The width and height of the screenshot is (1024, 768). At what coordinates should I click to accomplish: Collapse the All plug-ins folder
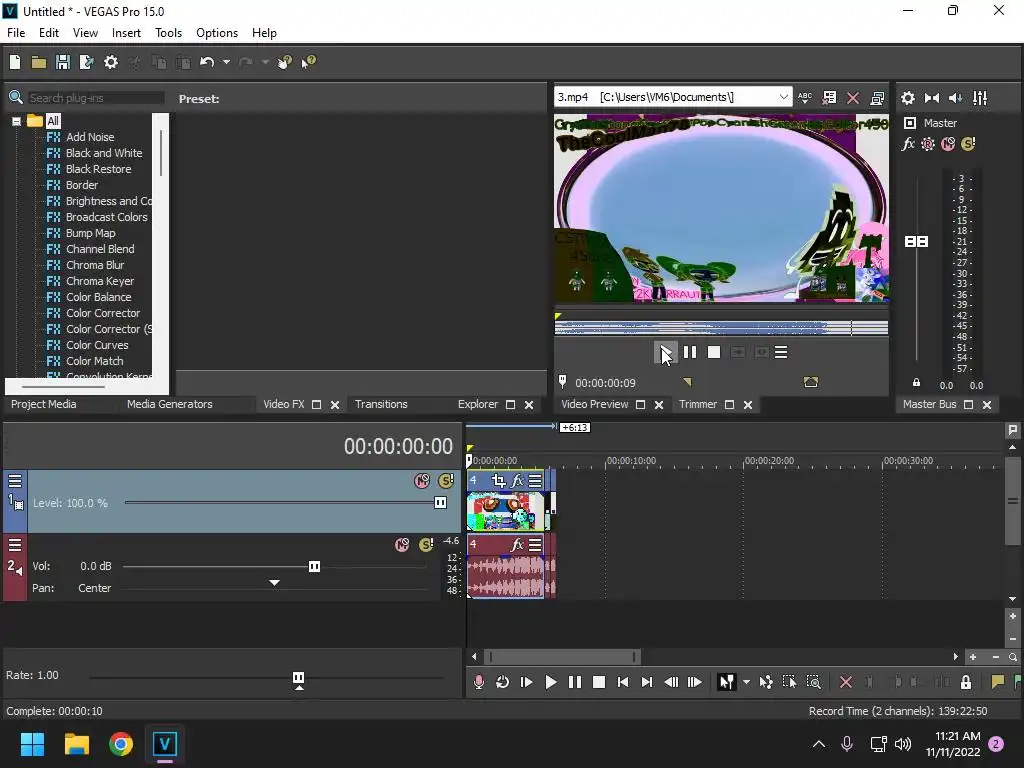[16, 121]
